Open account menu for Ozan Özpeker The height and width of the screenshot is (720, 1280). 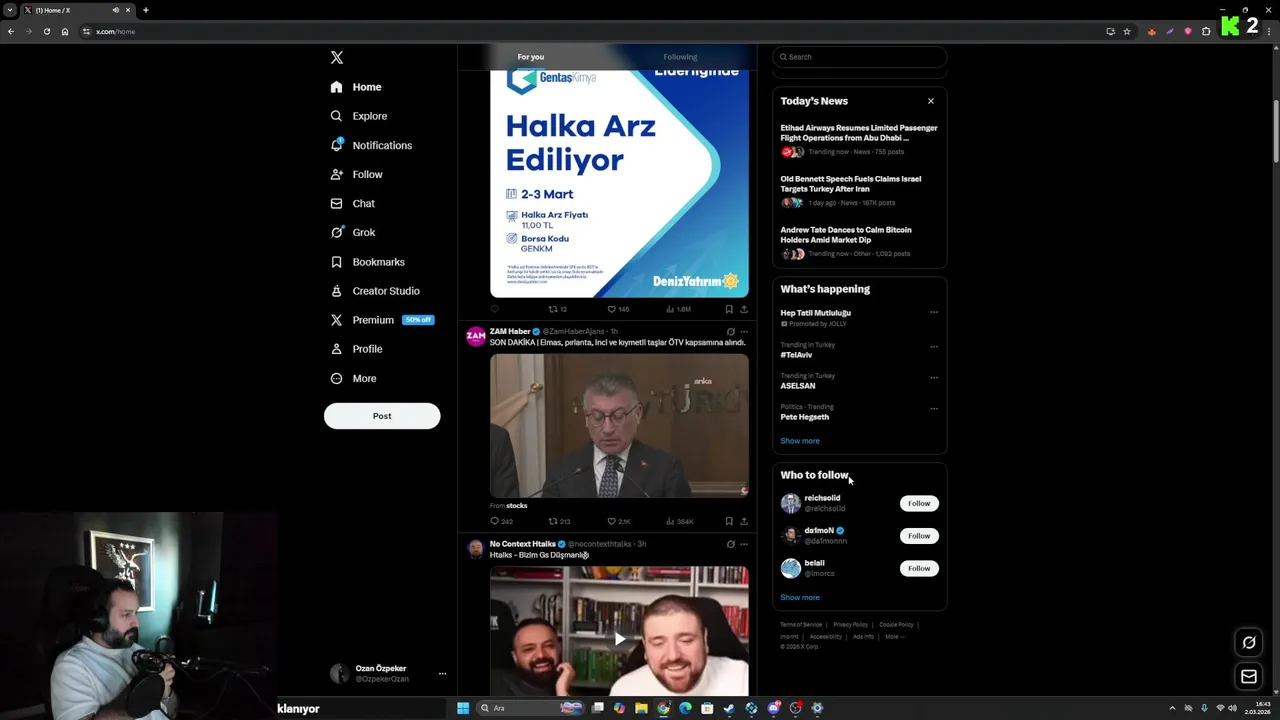click(x=442, y=674)
